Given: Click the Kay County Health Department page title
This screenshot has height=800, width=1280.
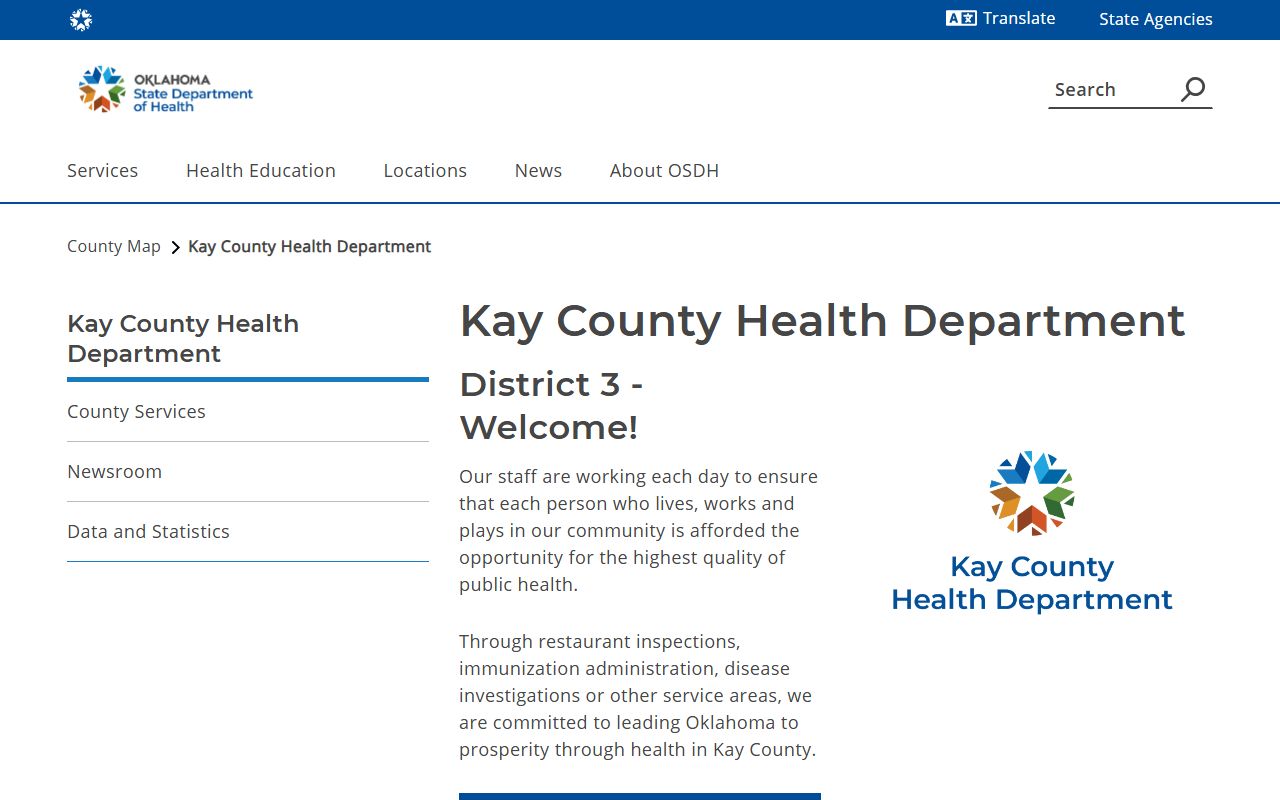Looking at the screenshot, I should coord(822,321).
